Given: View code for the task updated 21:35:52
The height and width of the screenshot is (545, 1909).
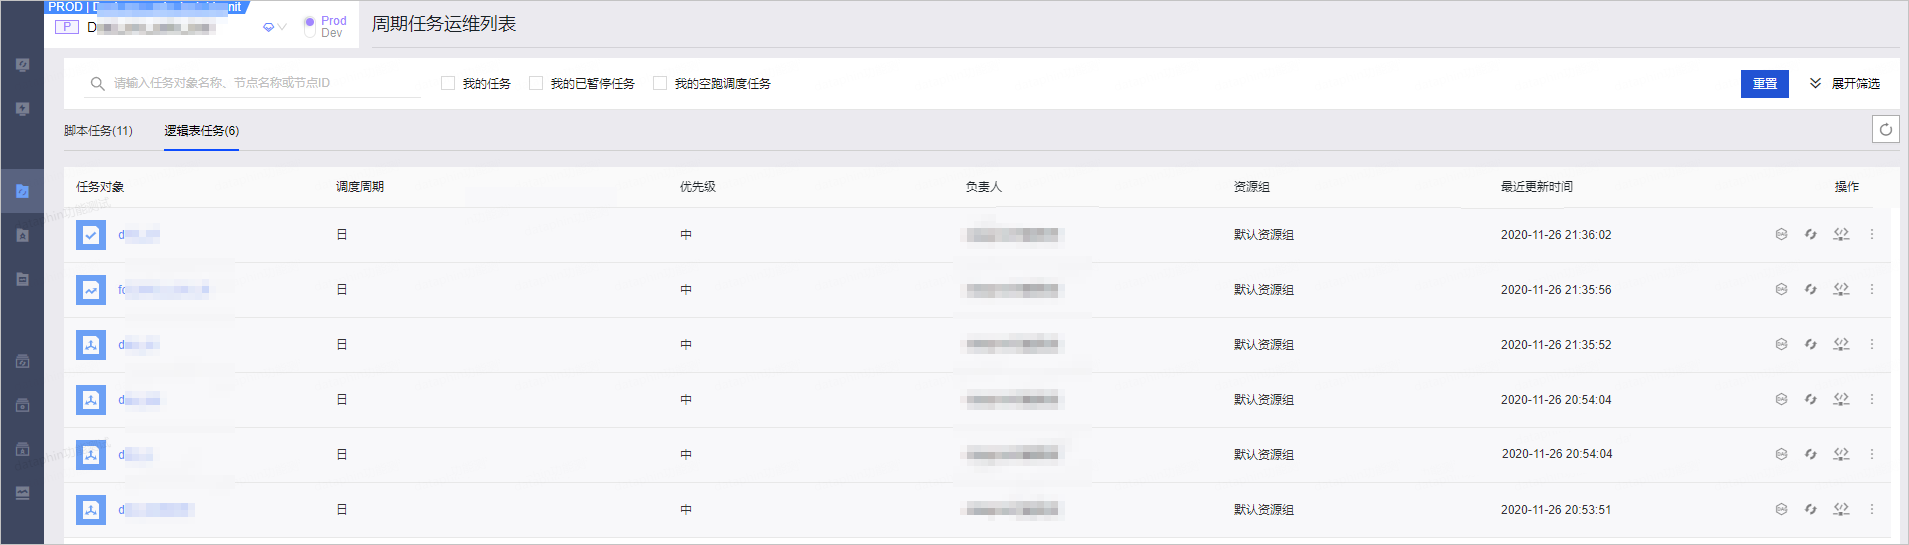Looking at the screenshot, I should [1841, 344].
